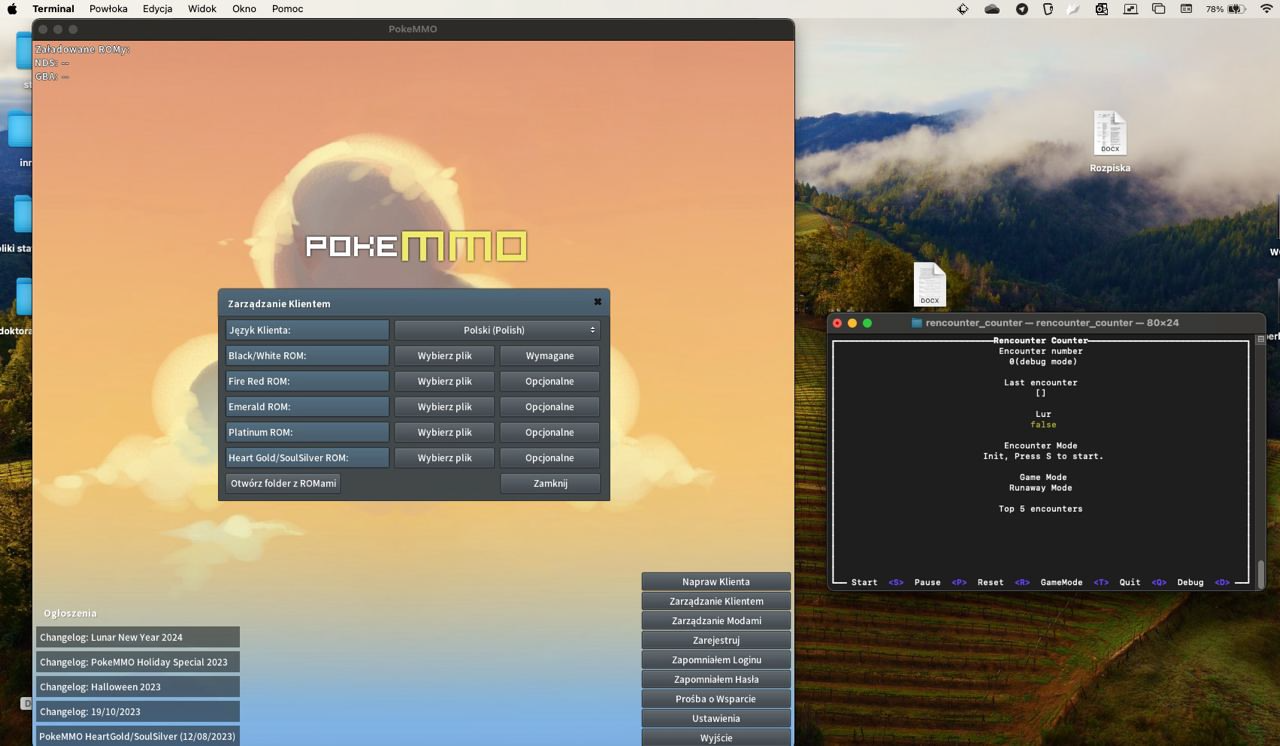Open Changelog: PokeMMO Holiday Special 2023

tap(138, 662)
